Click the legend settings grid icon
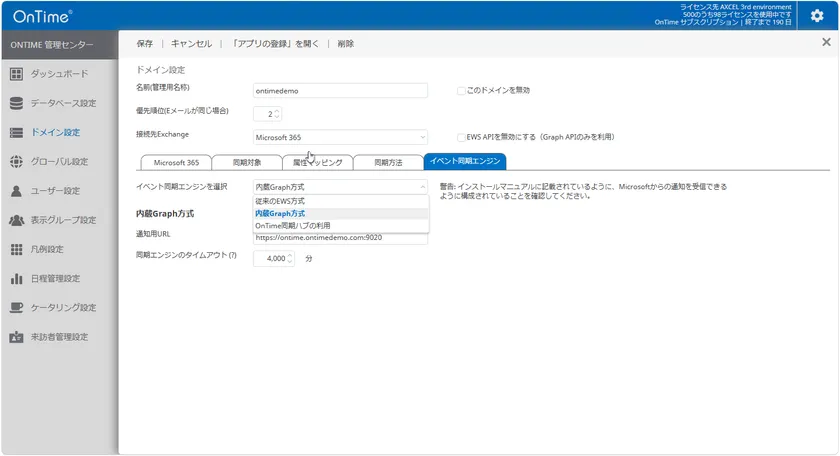 click(17, 249)
